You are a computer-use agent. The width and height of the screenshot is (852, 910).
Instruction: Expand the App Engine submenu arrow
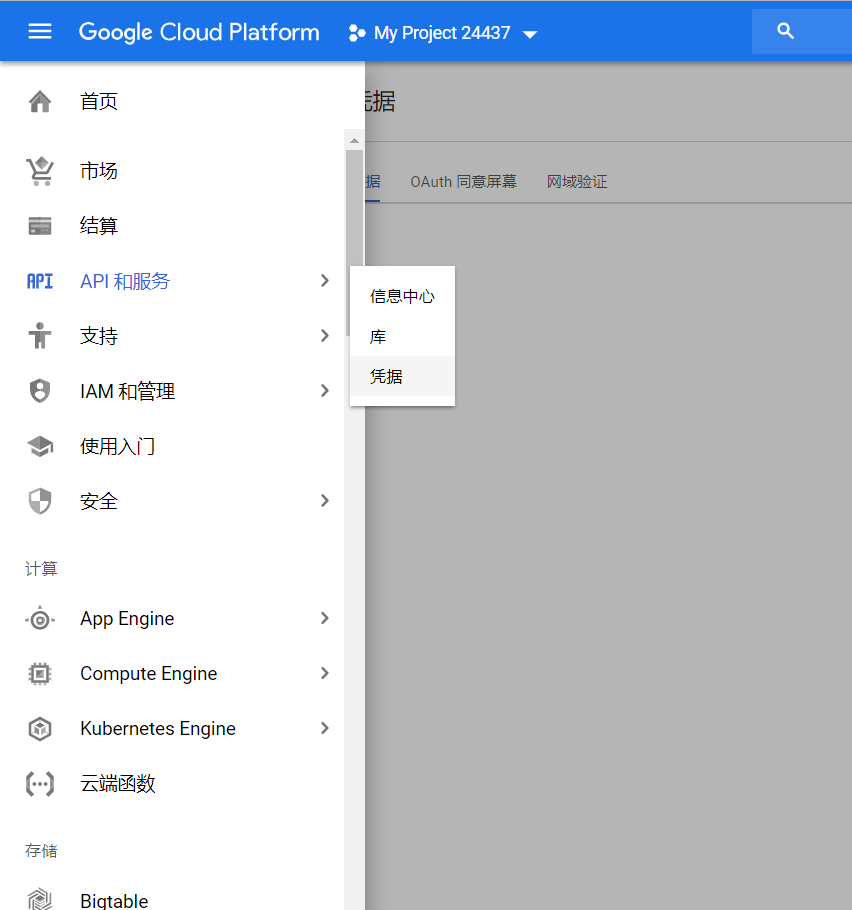pyautogui.click(x=324, y=619)
